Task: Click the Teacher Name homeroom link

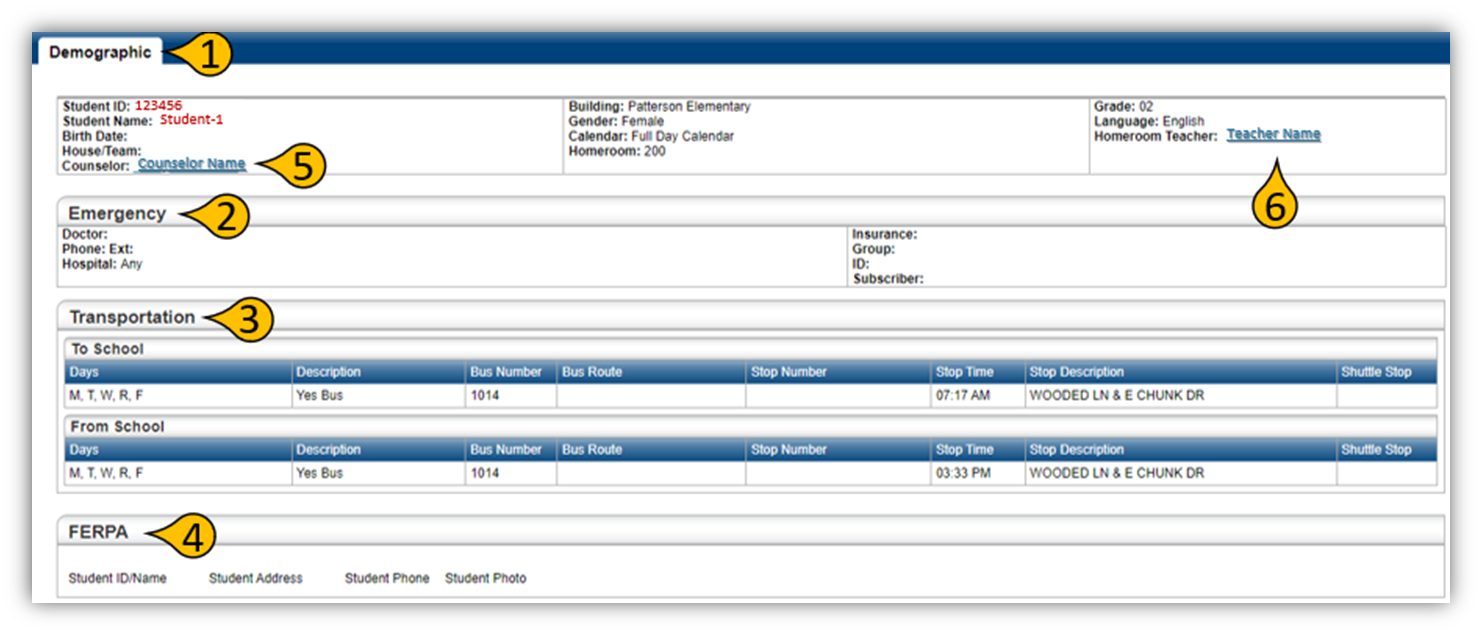Action: [1273, 134]
